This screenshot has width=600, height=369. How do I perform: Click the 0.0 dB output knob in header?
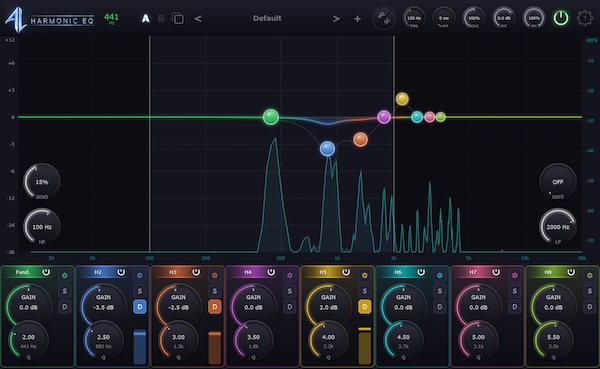point(504,18)
